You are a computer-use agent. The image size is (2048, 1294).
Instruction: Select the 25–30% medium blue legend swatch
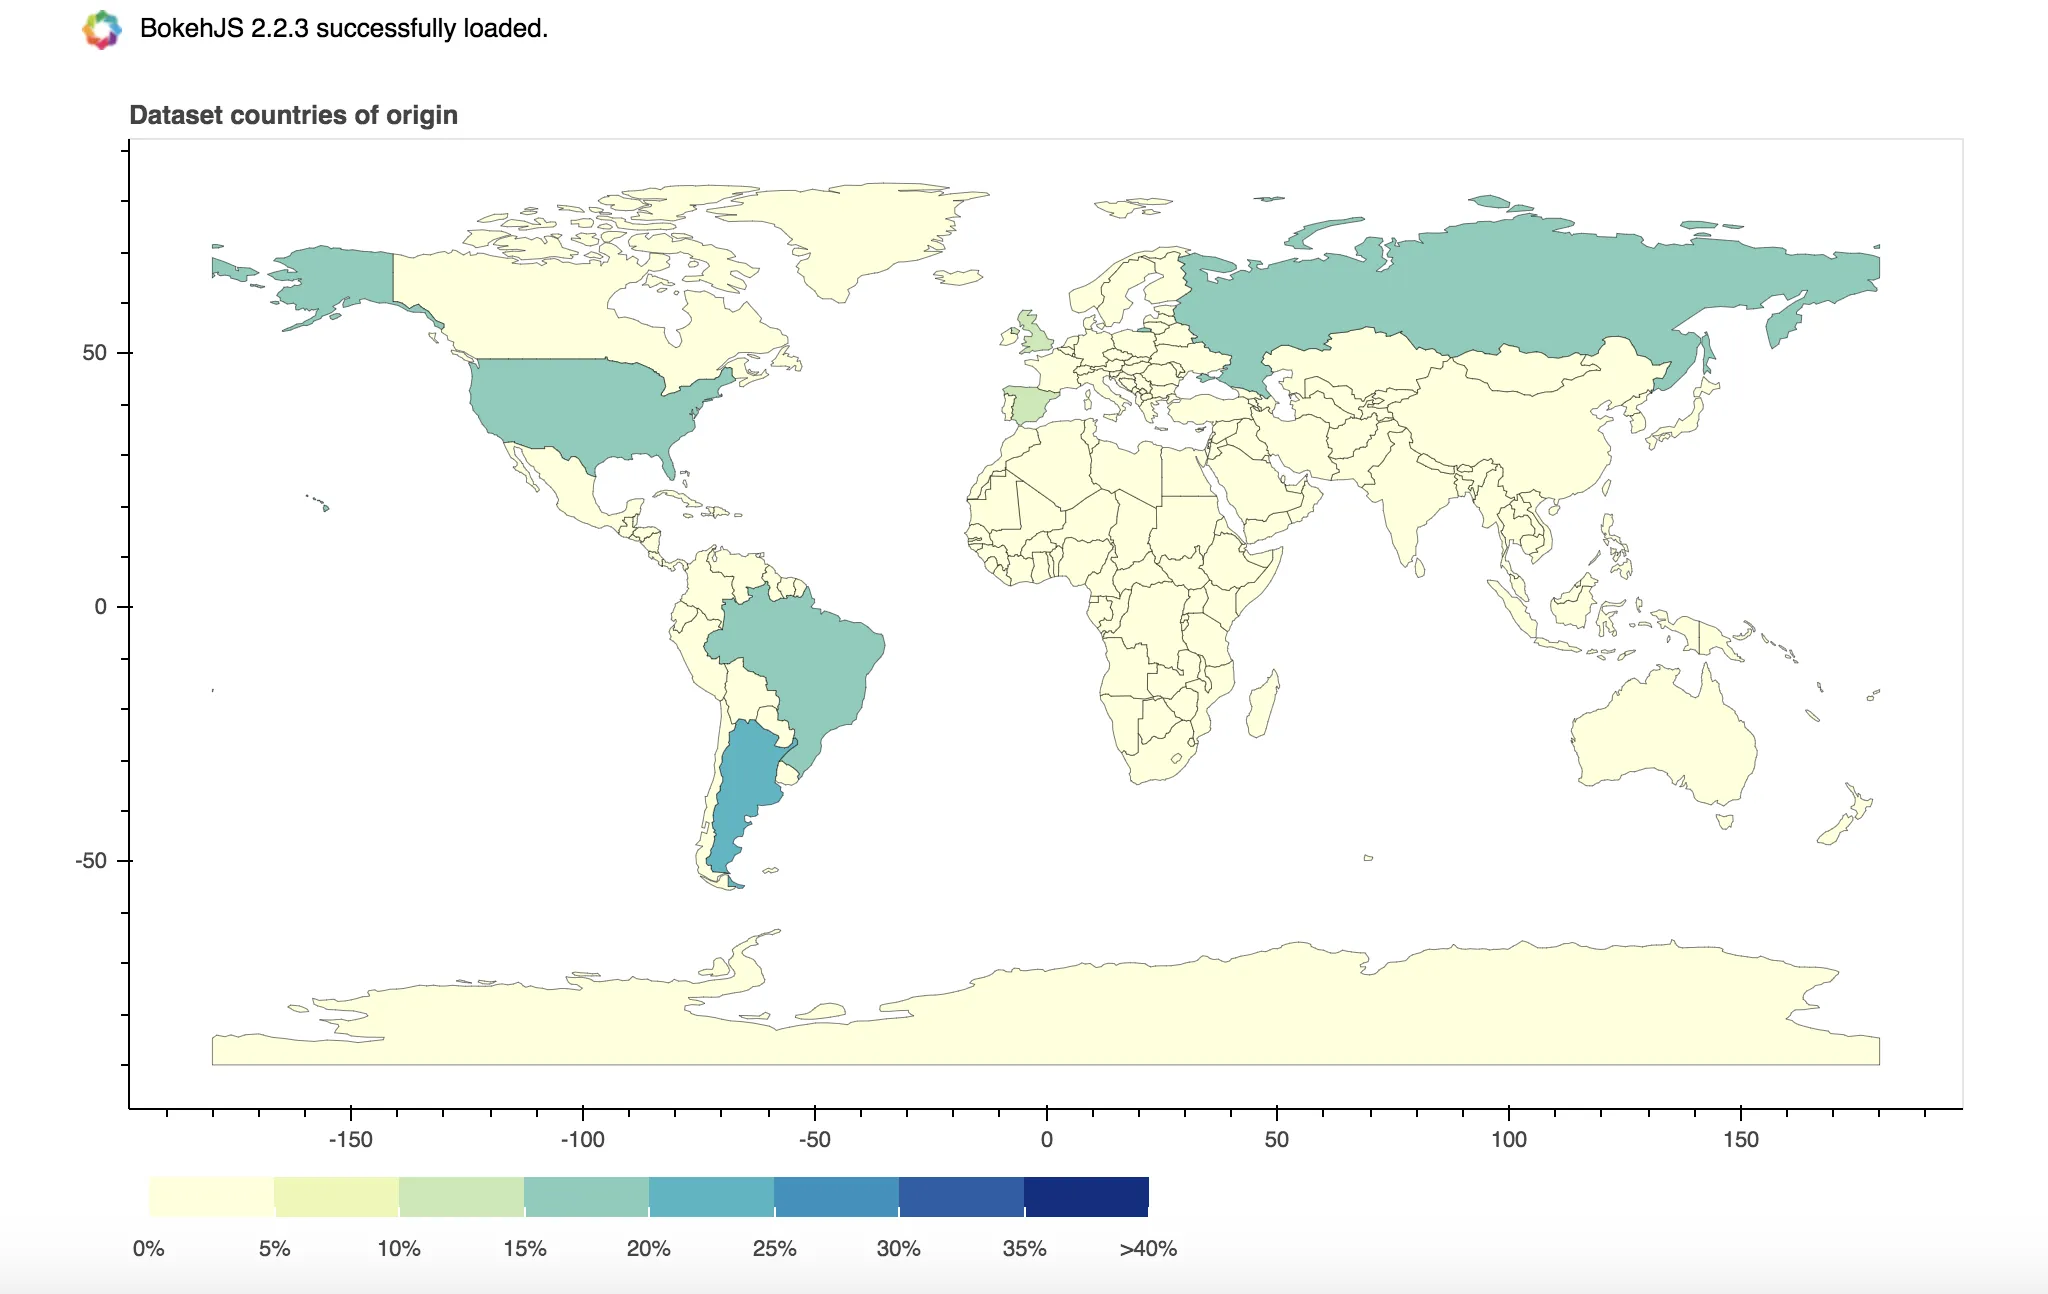click(836, 1197)
